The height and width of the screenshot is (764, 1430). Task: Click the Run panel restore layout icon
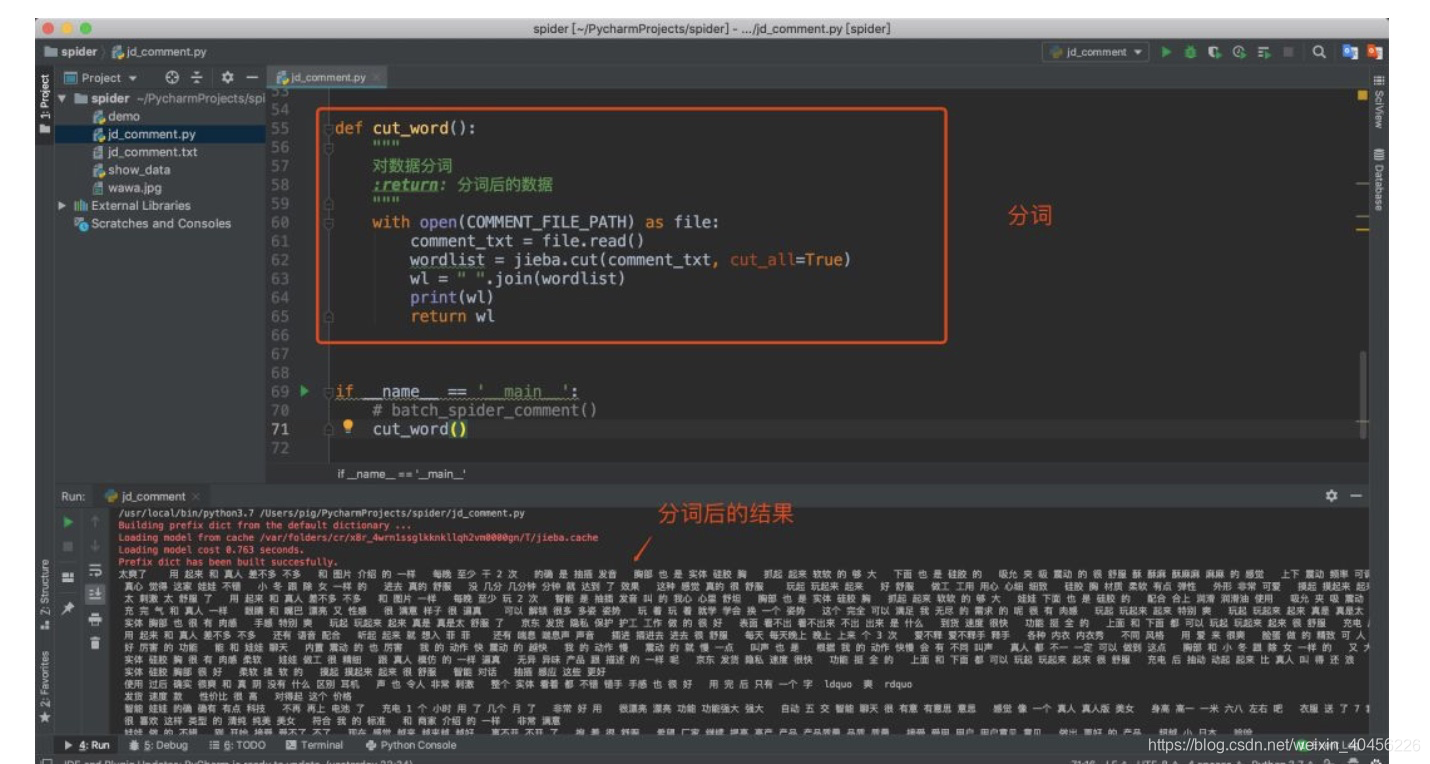pyautogui.click(x=68, y=577)
